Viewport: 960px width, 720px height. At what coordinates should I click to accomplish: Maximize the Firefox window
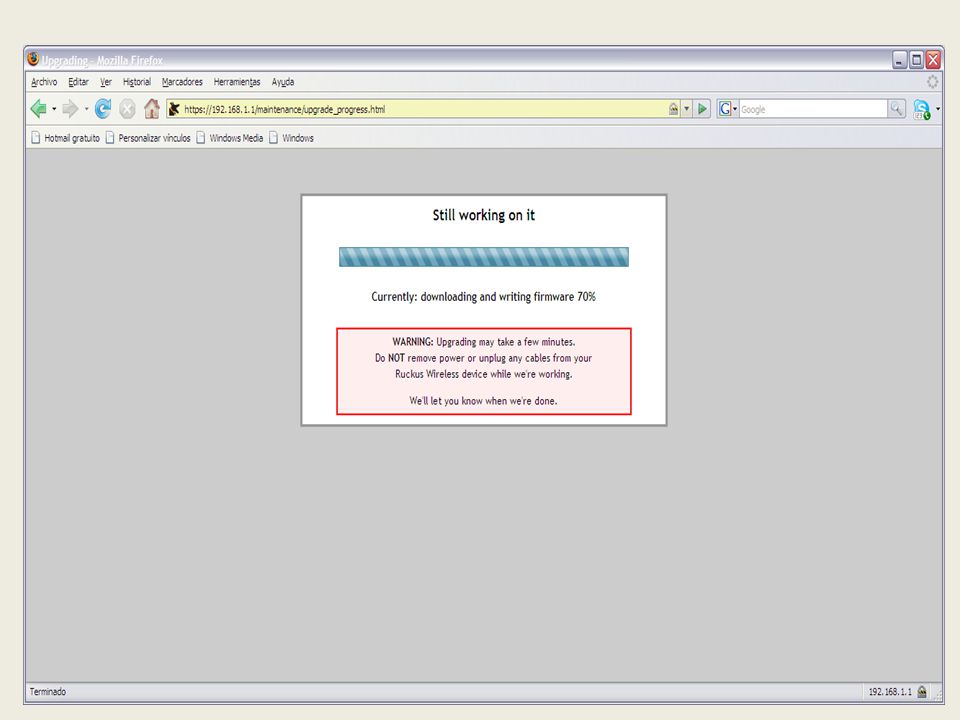click(917, 59)
